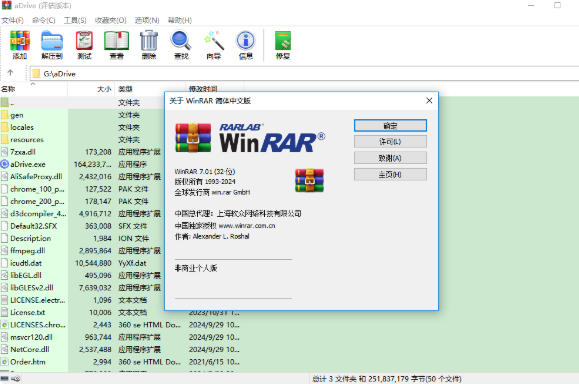
Task: Go up one folder using the up arrow
Action: click(x=10, y=73)
